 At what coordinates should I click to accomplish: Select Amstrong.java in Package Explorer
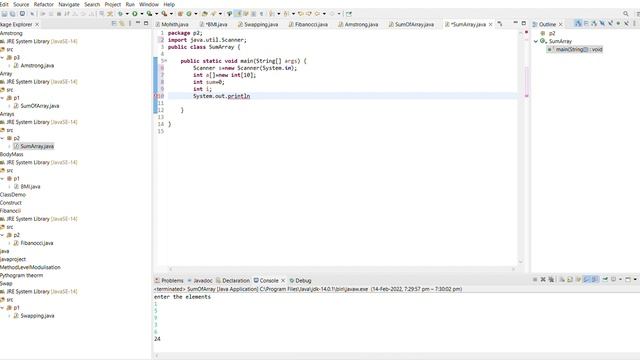pyautogui.click(x=33, y=65)
